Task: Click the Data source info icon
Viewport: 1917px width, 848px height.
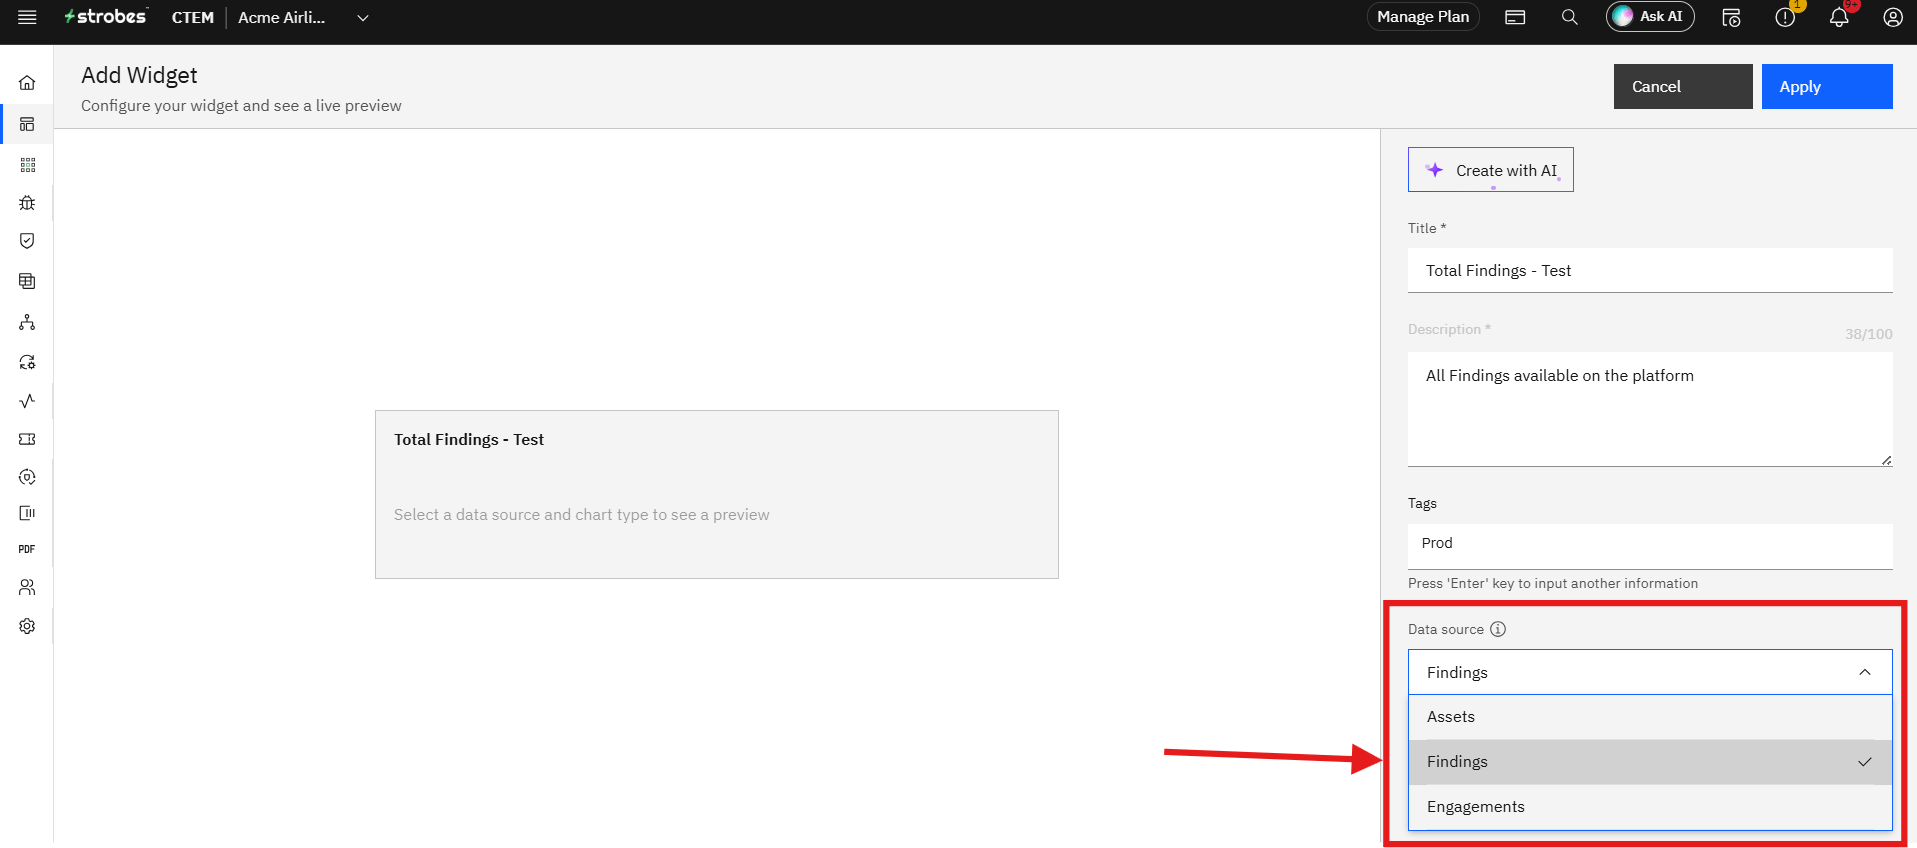Action: coord(1498,629)
